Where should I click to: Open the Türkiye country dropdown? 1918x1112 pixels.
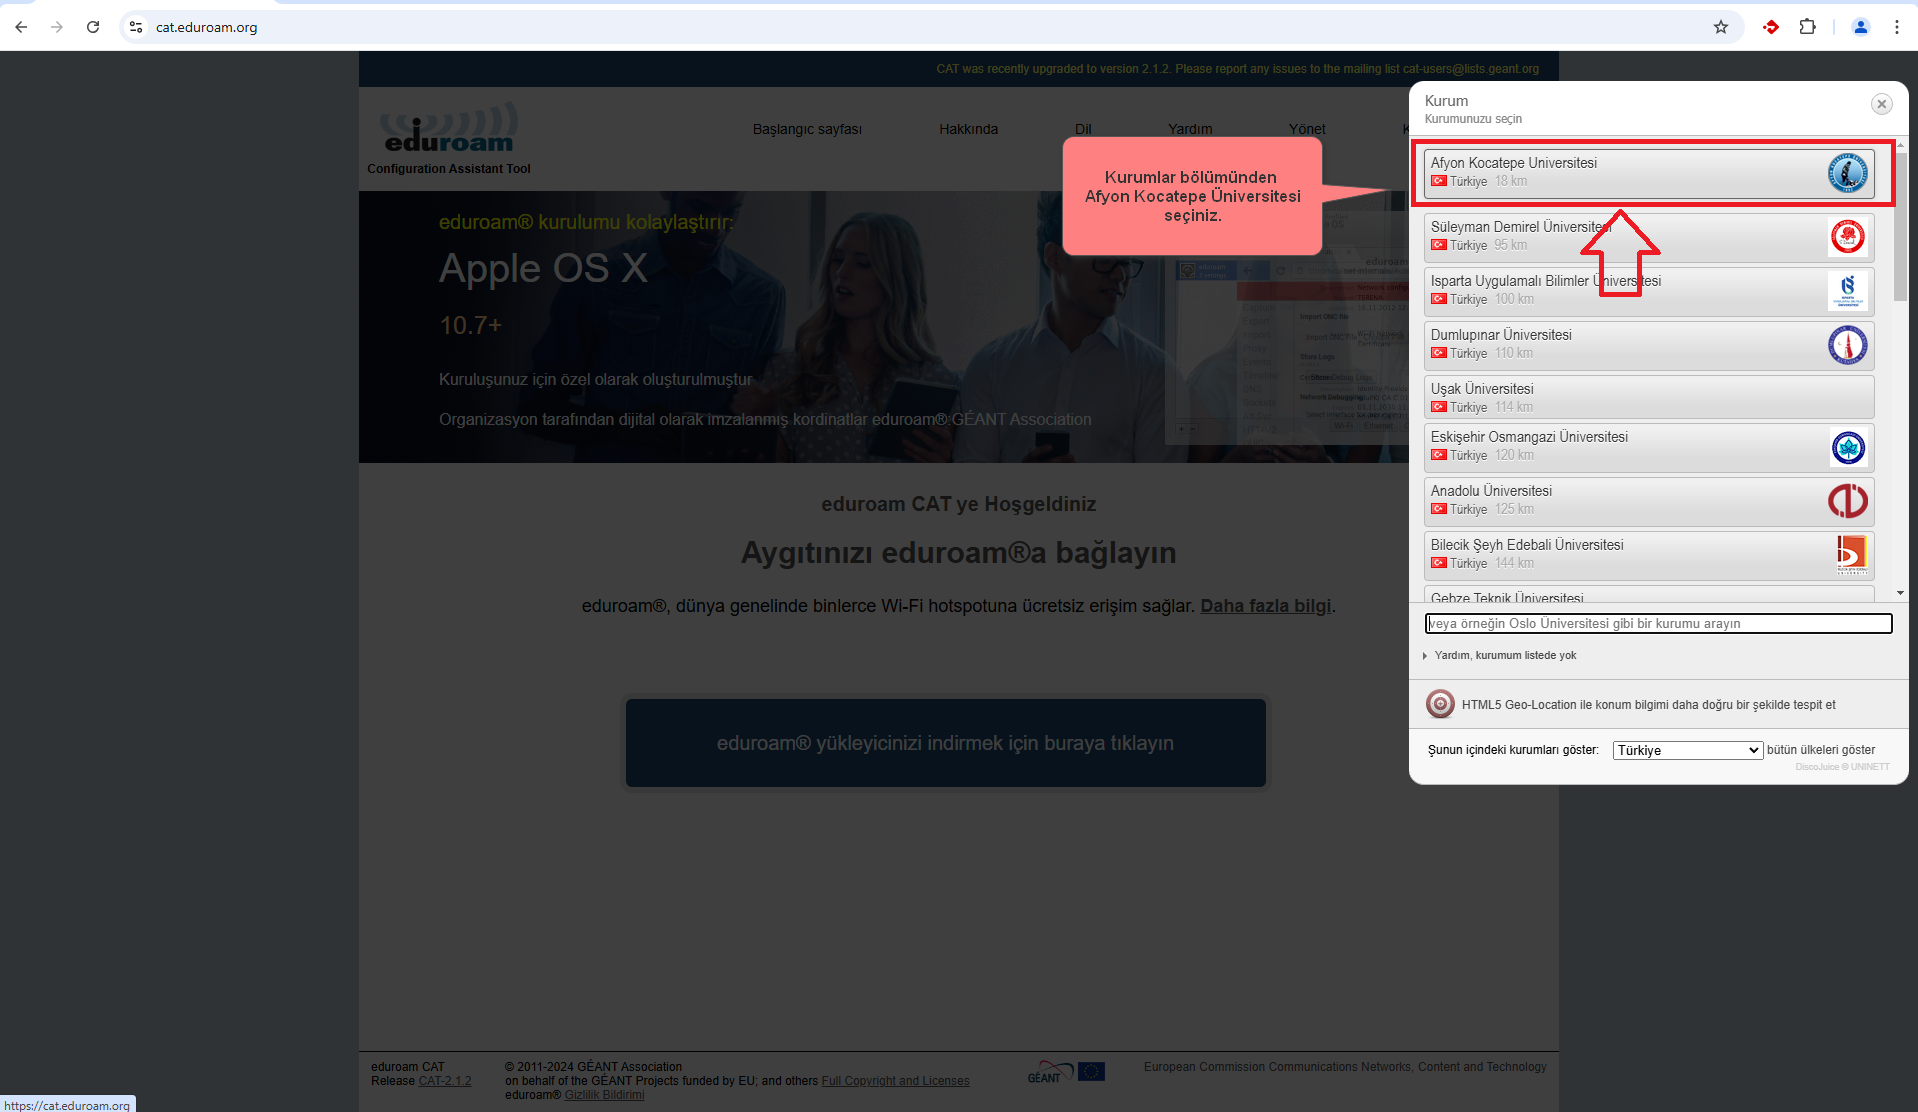click(1687, 750)
